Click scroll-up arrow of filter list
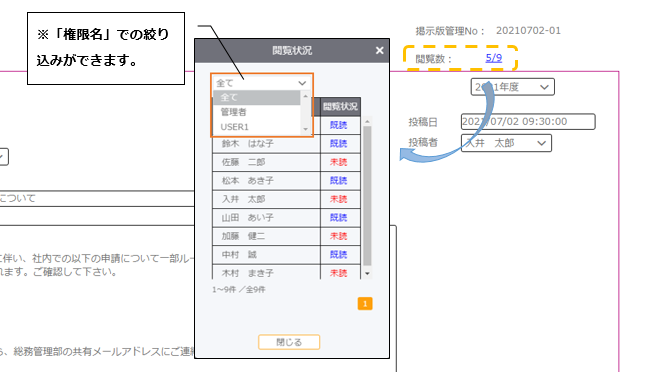Screen dimensions: 648x372 coord(305,96)
